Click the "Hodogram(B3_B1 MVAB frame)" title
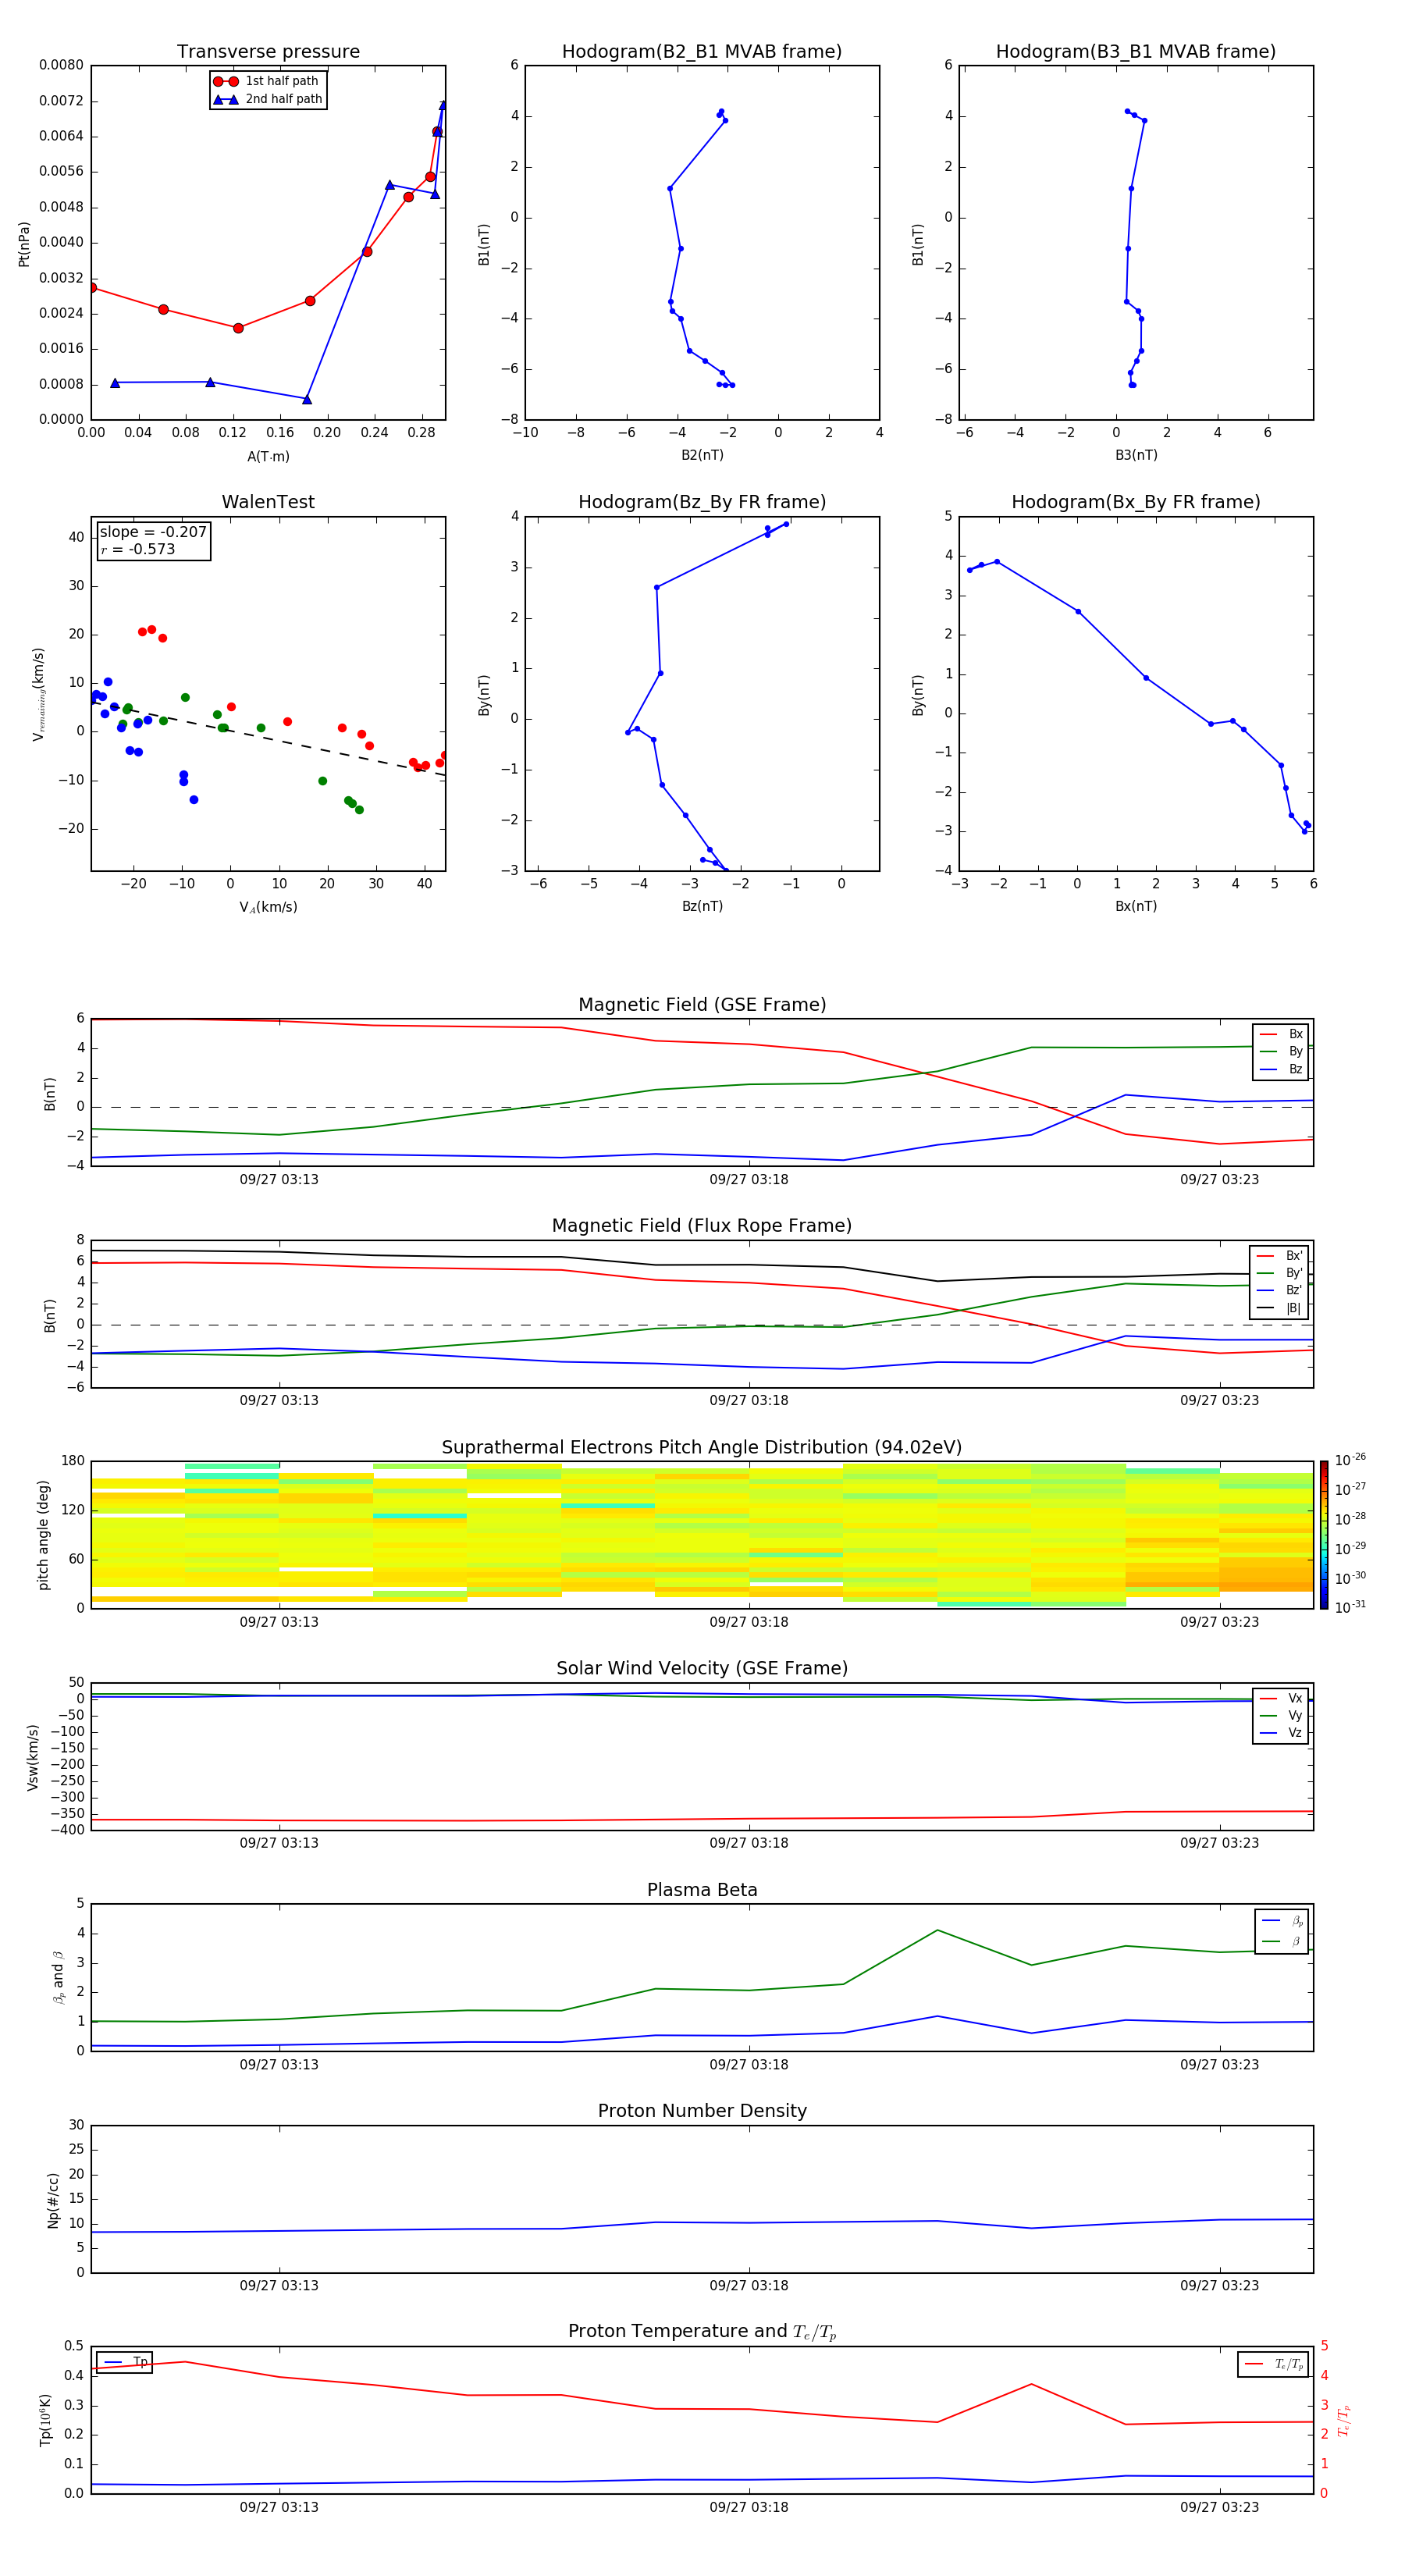Viewport: 1405px width, 2576px height. coord(1136,51)
